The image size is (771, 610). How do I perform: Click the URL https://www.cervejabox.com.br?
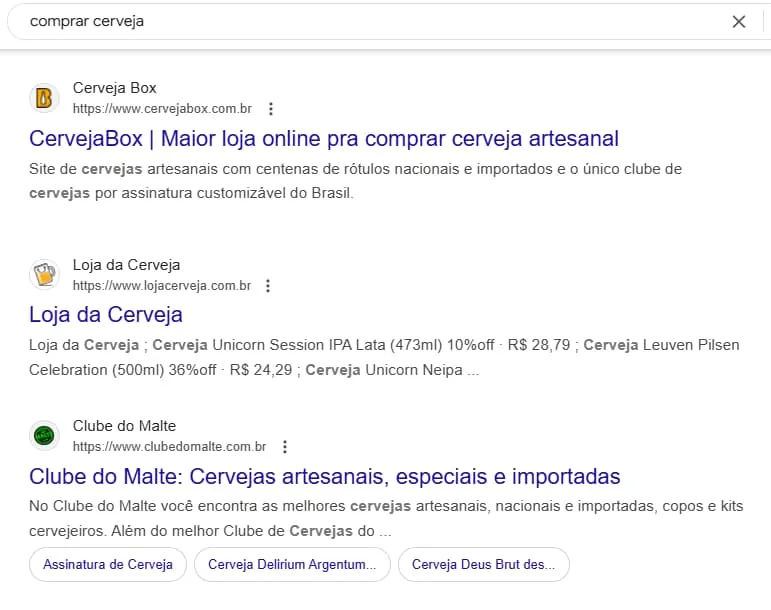click(162, 109)
